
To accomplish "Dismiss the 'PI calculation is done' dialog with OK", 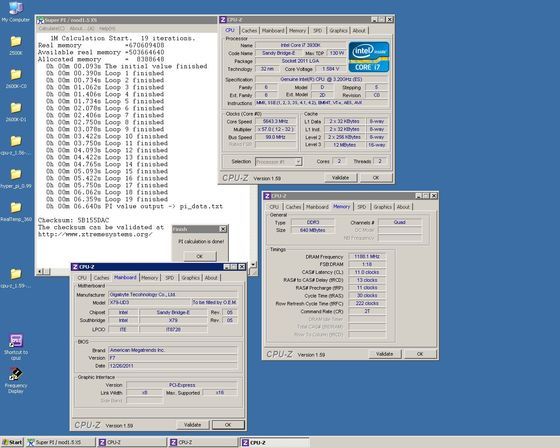I will point(200,256).
